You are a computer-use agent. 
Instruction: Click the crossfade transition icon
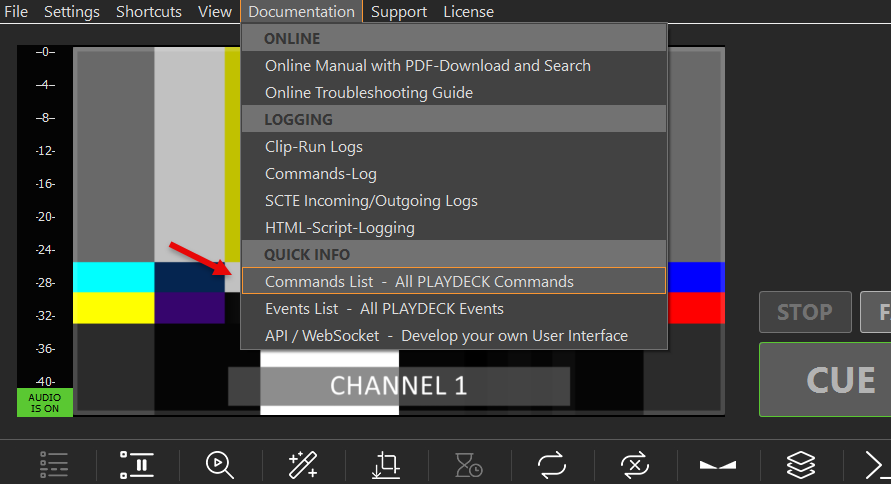718,465
